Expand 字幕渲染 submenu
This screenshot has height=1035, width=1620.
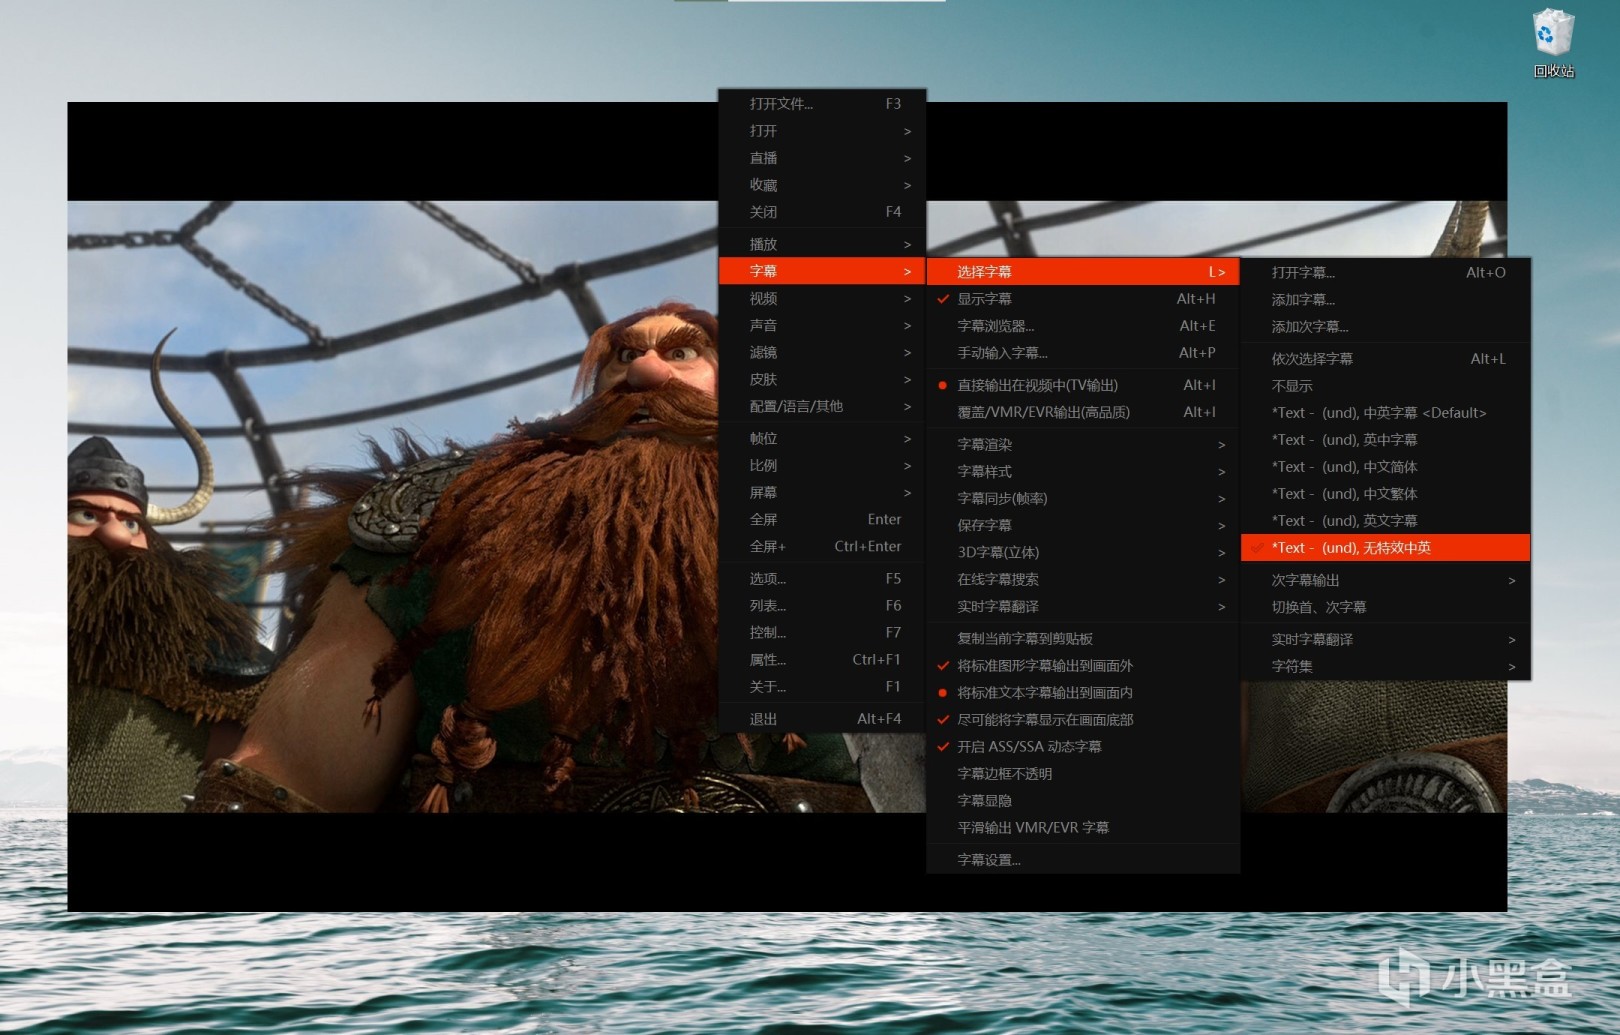[1083, 444]
